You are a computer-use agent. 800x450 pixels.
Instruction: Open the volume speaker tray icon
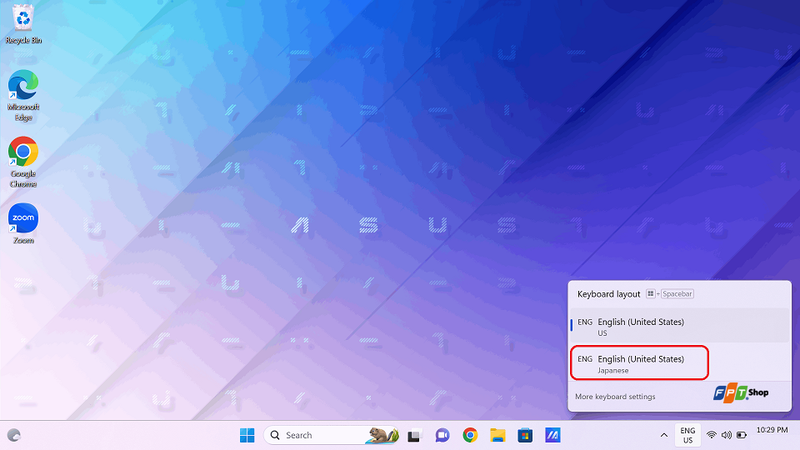(727, 435)
